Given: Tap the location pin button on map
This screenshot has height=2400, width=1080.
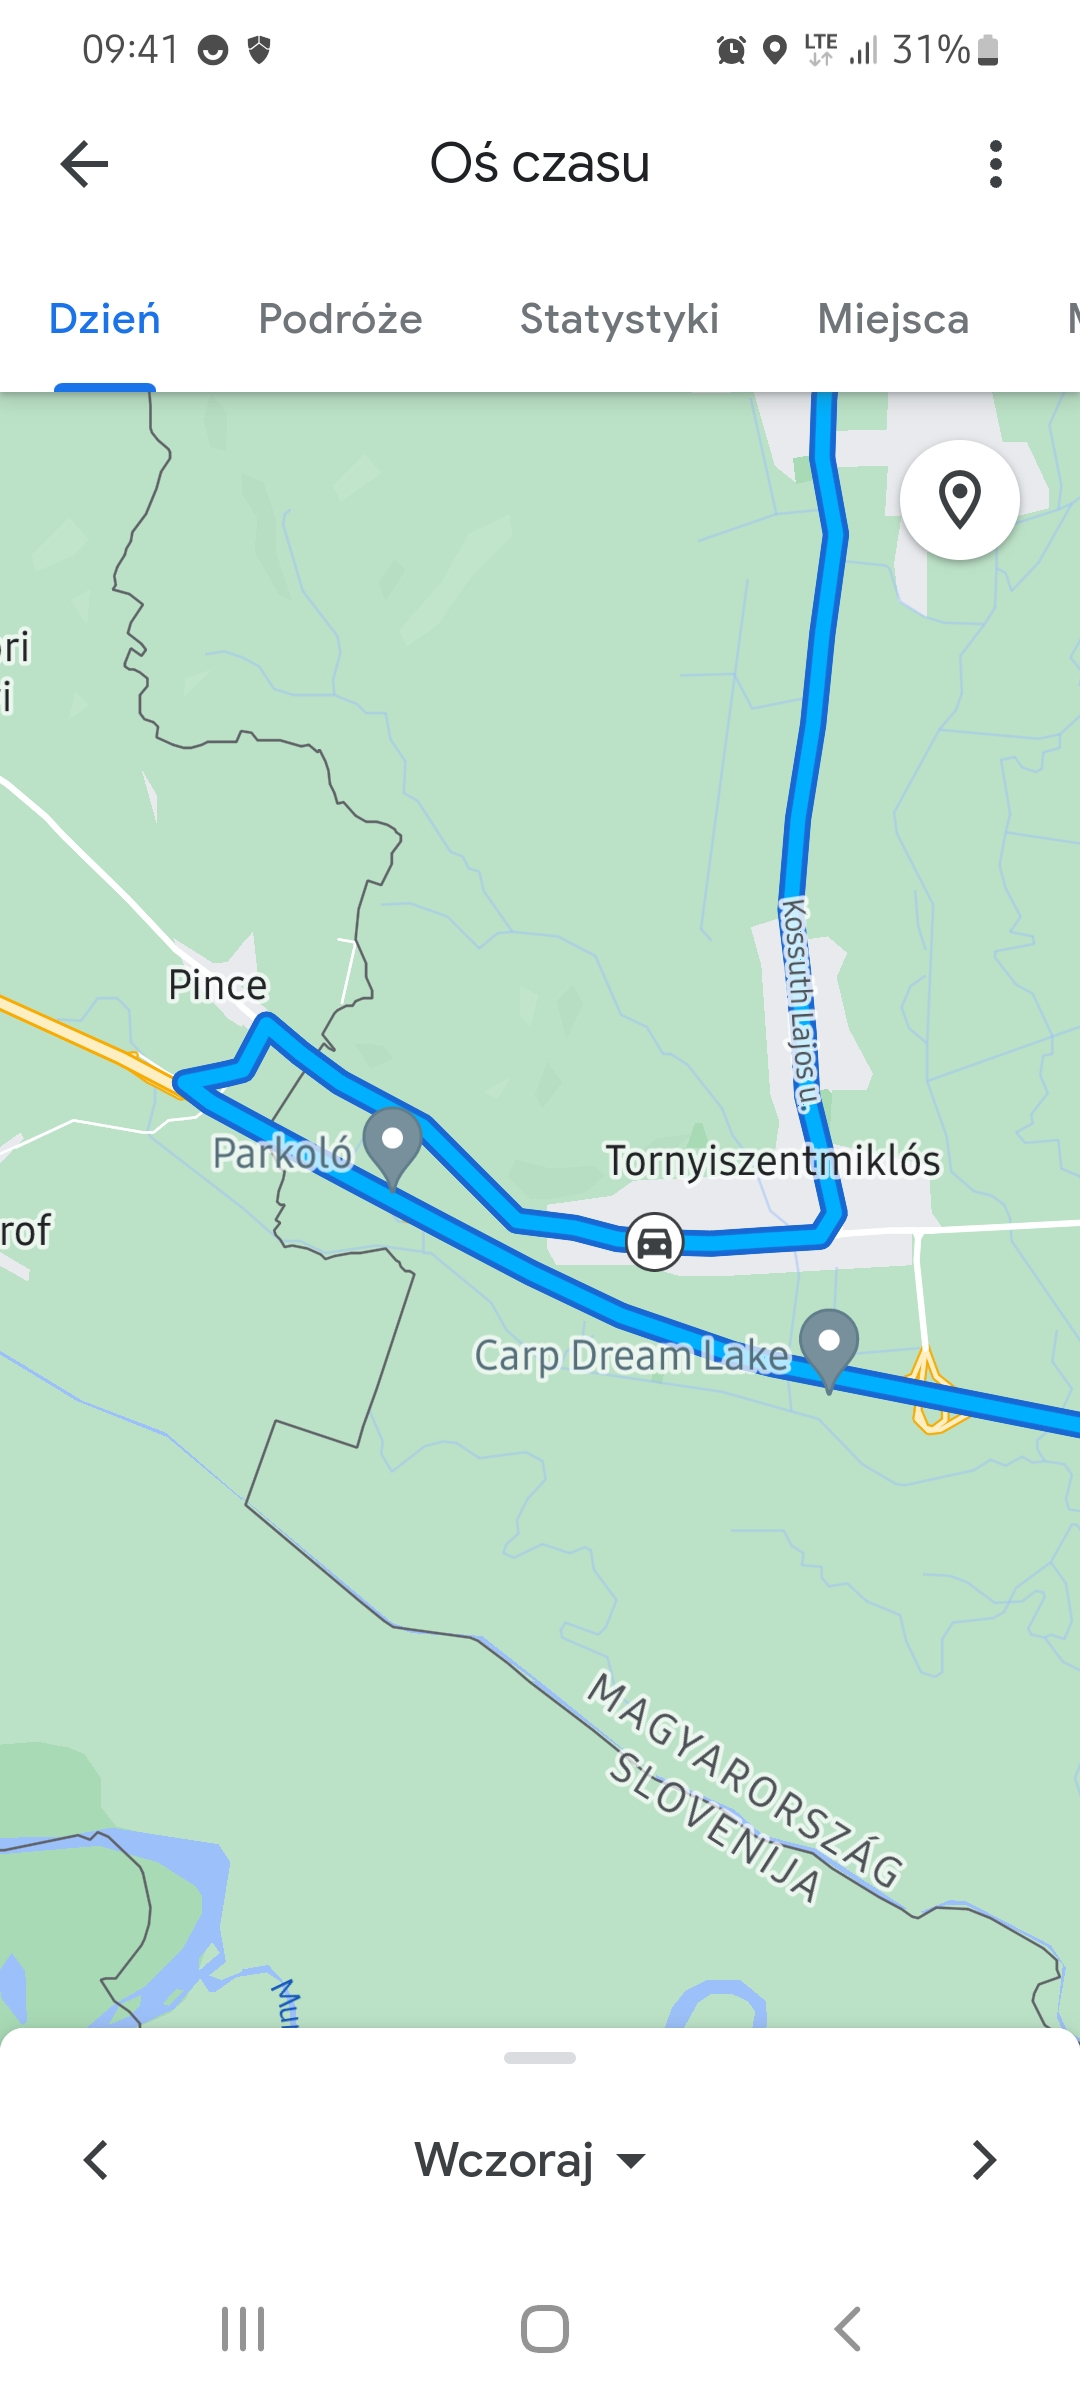Looking at the screenshot, I should pos(960,500).
